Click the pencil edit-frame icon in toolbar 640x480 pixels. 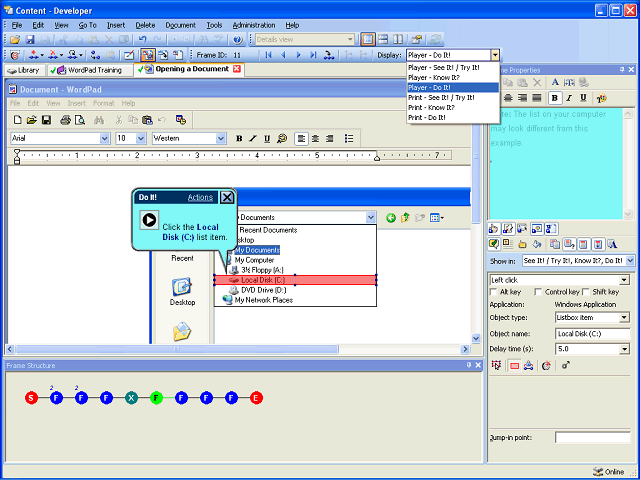[129, 55]
